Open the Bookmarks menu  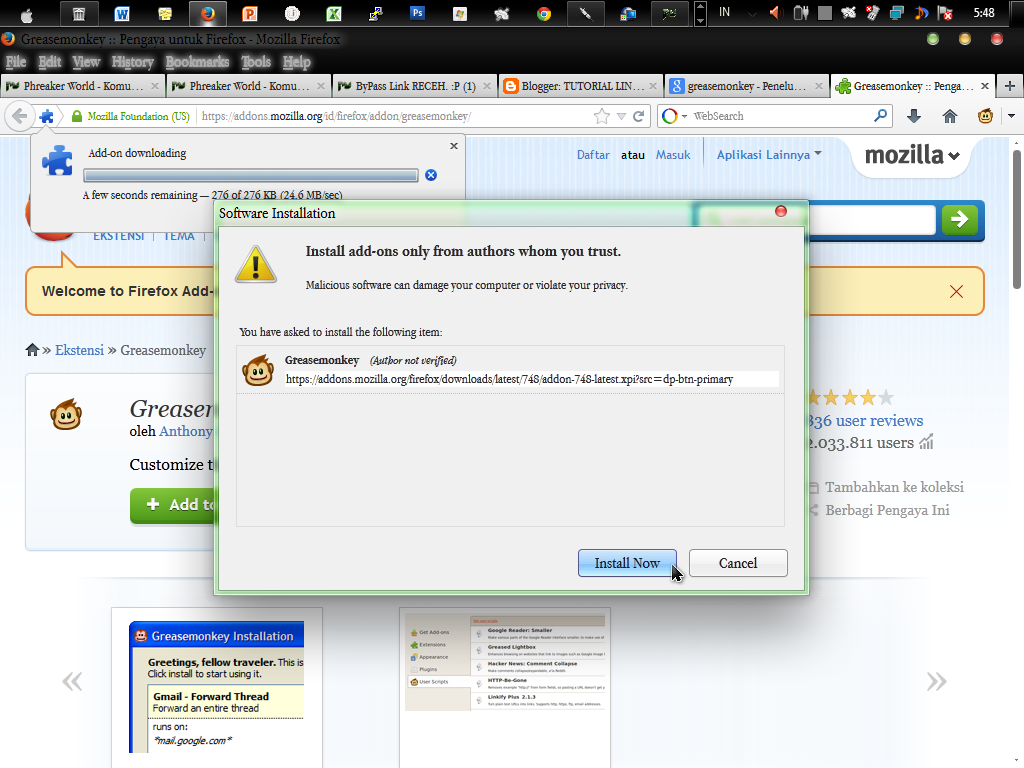pos(196,61)
